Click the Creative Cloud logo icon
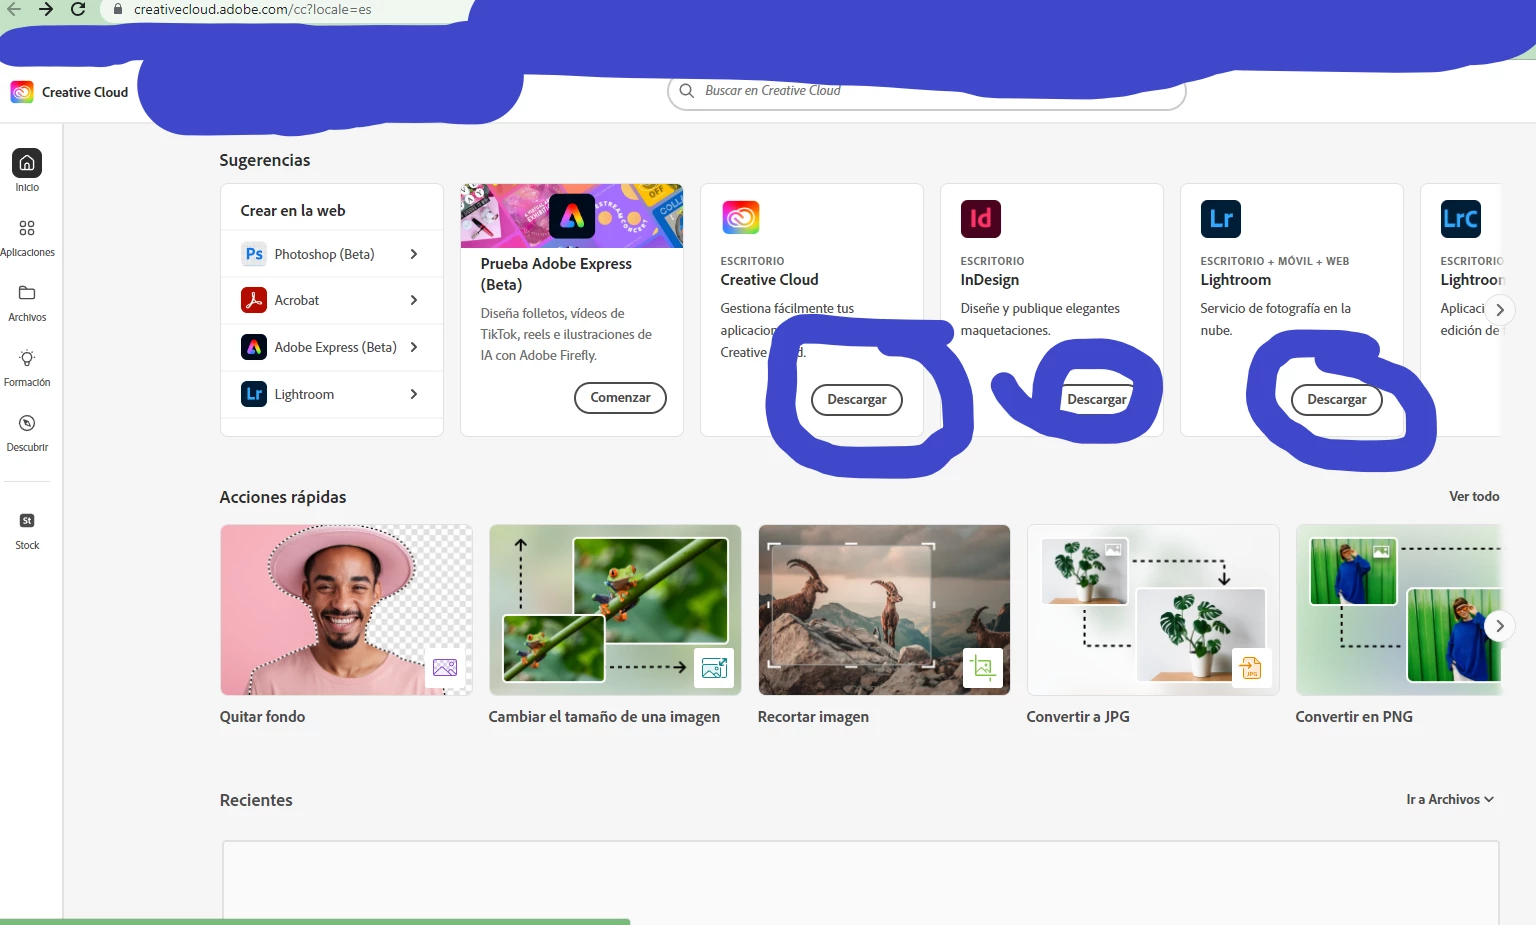Screen dimensions: 1536x925 [22, 92]
